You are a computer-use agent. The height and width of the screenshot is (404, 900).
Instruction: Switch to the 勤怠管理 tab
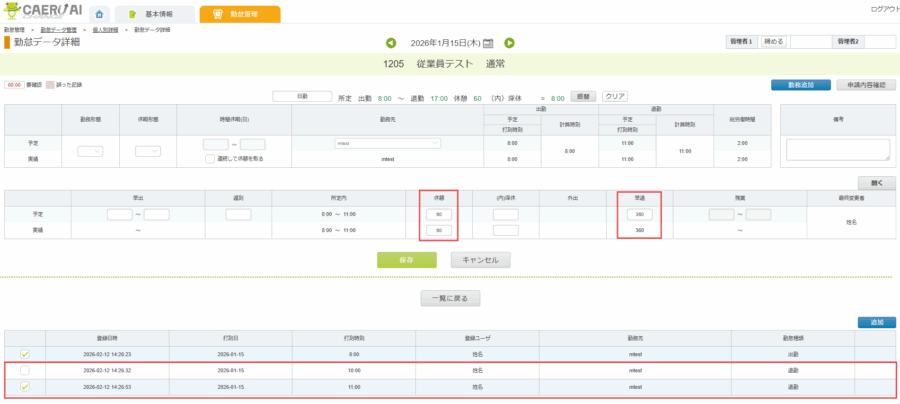coord(239,14)
